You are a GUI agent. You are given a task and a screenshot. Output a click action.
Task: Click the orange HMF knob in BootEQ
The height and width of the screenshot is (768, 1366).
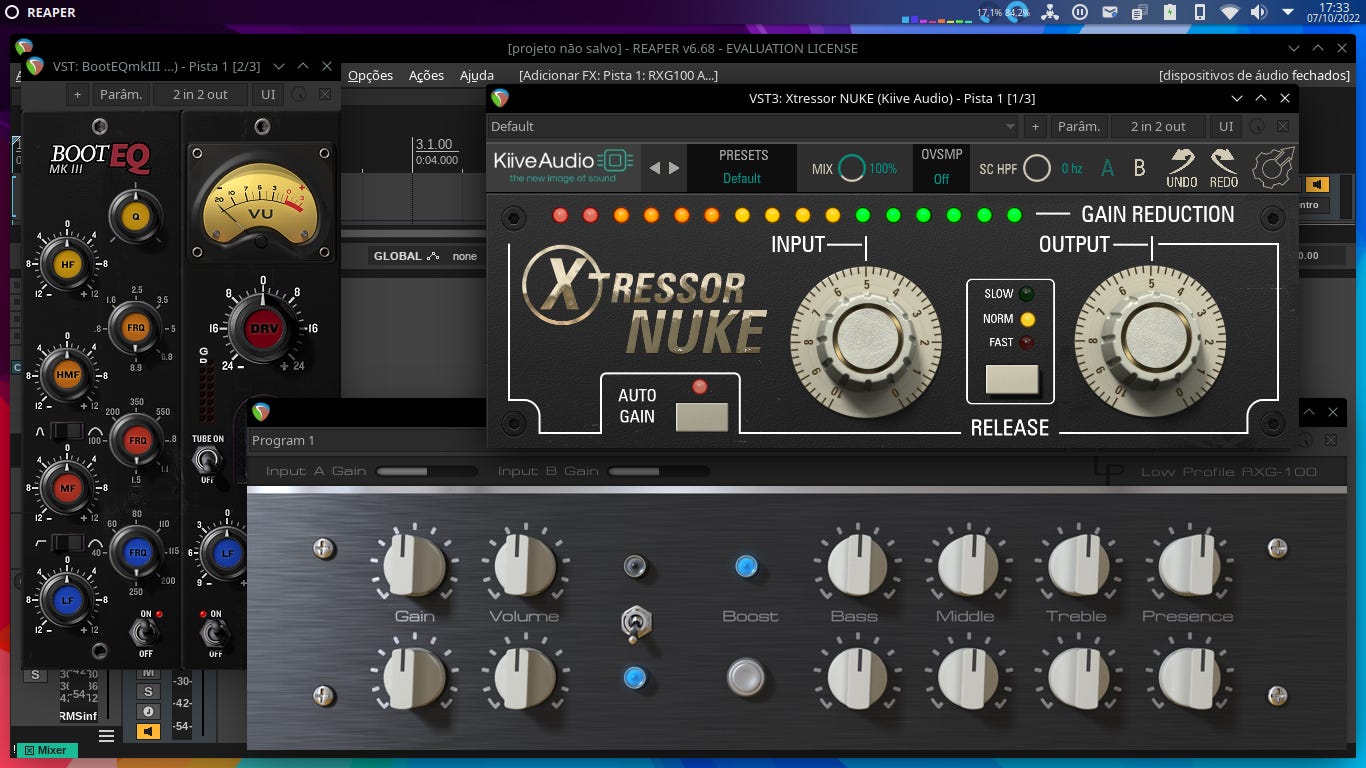[67, 375]
